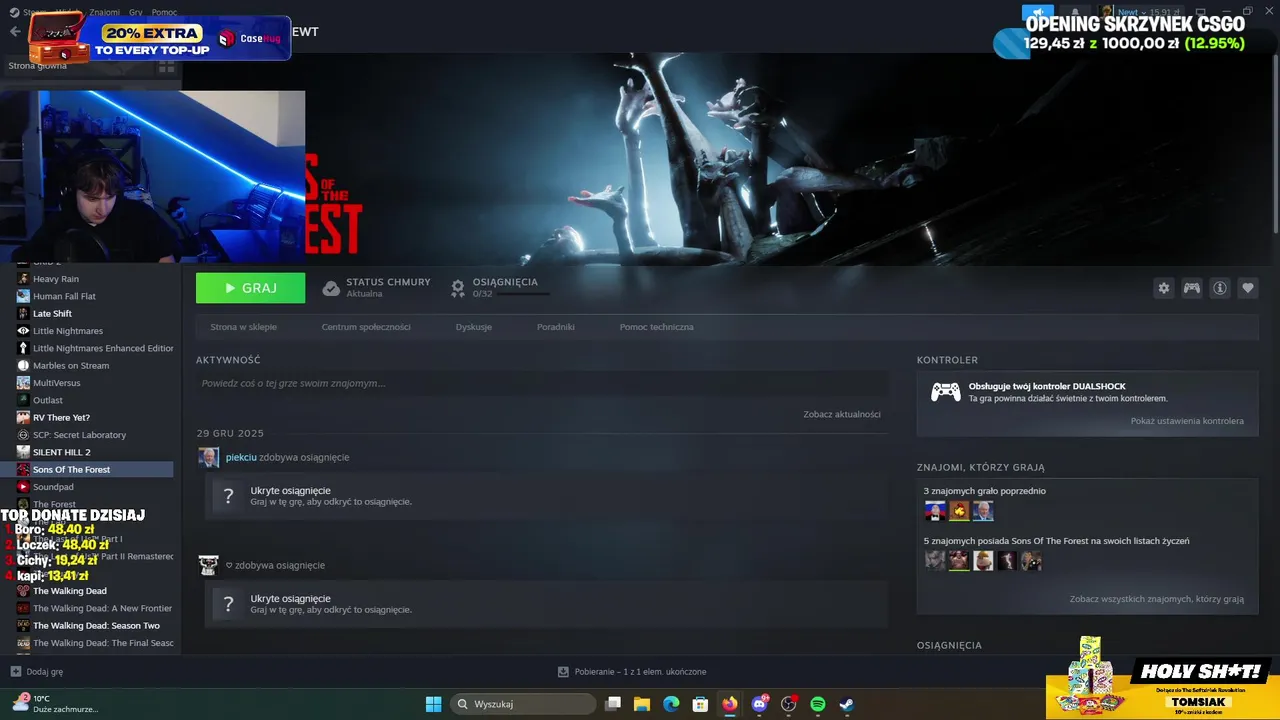
Task: Click Pokaż ustawienia kontrolera
Action: click(x=1187, y=421)
